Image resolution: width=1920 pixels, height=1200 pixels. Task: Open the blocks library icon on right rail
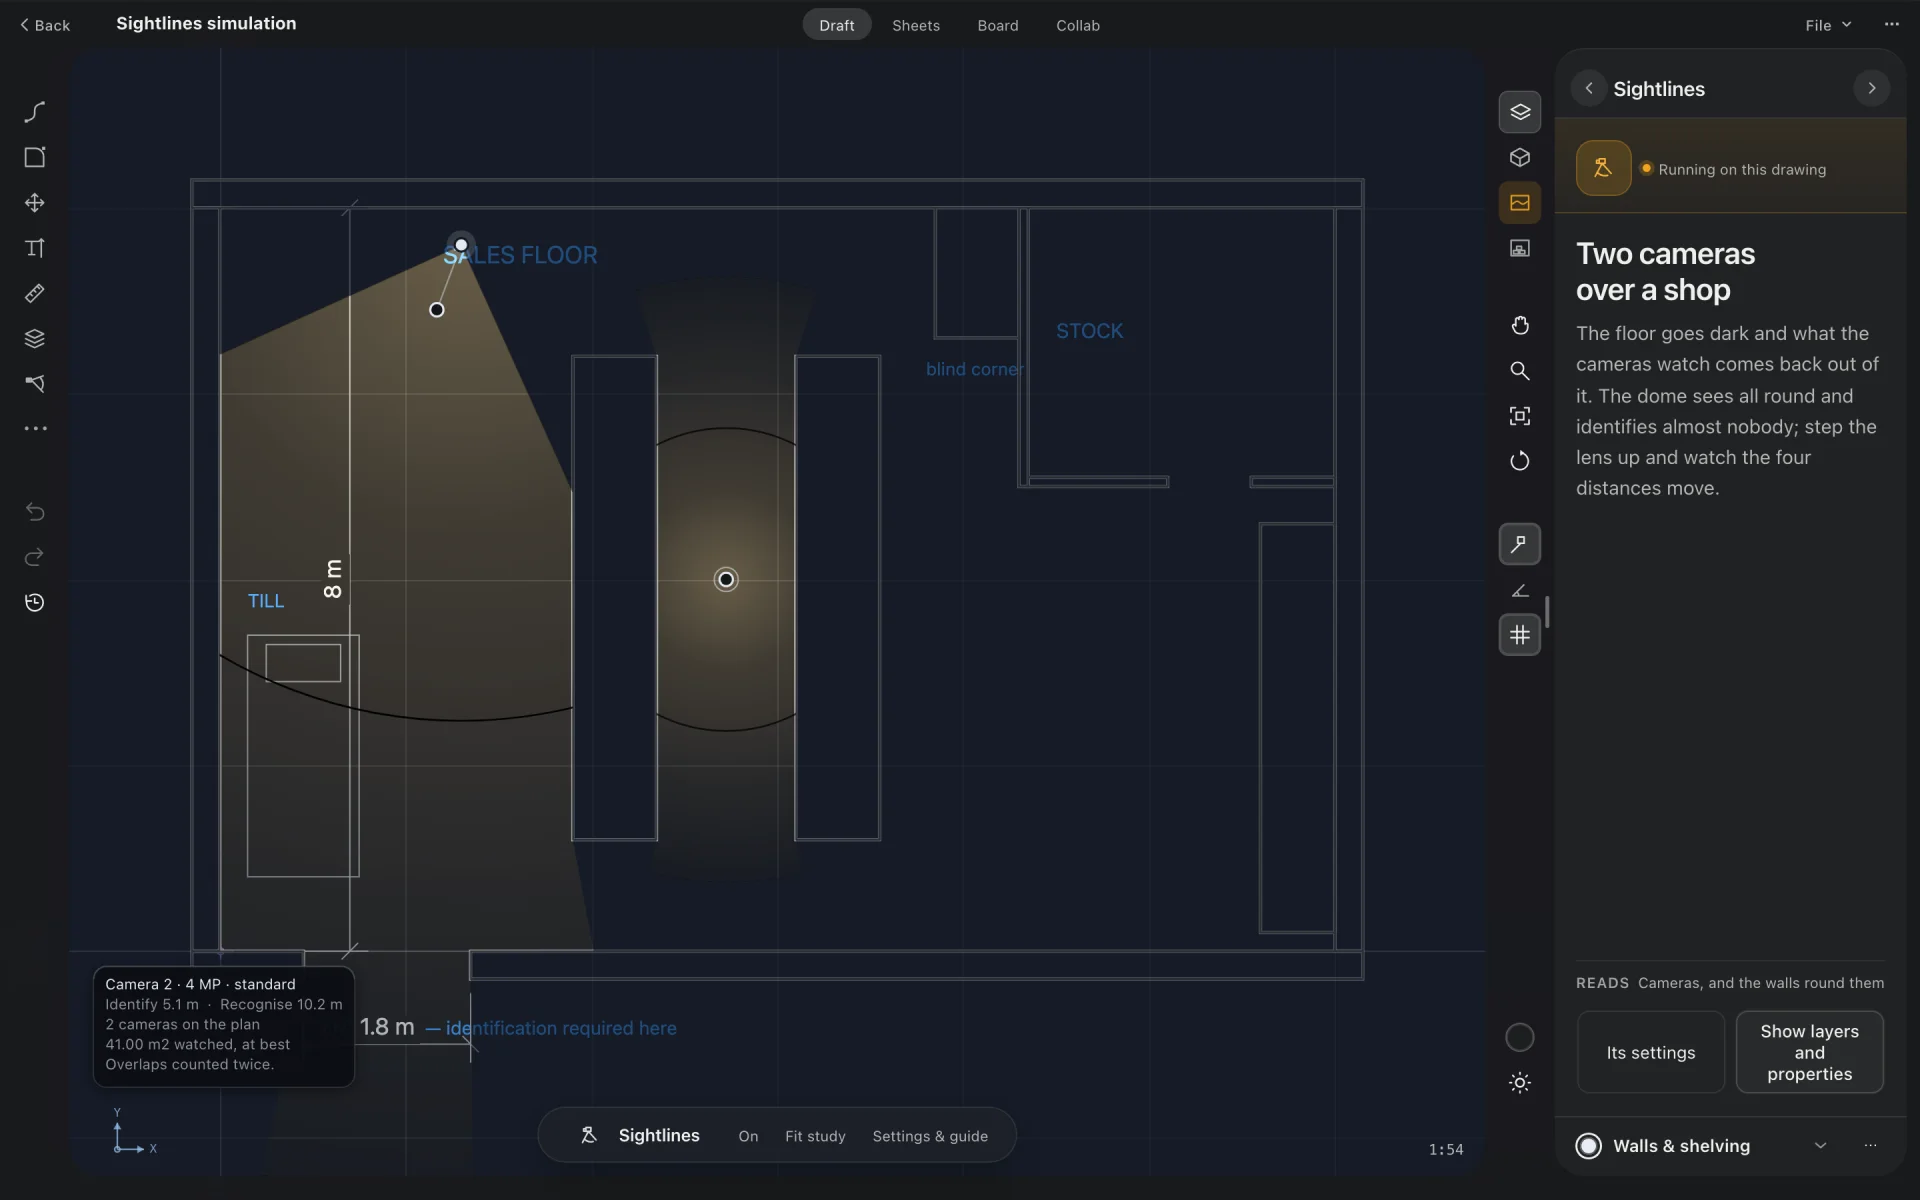tap(1520, 249)
